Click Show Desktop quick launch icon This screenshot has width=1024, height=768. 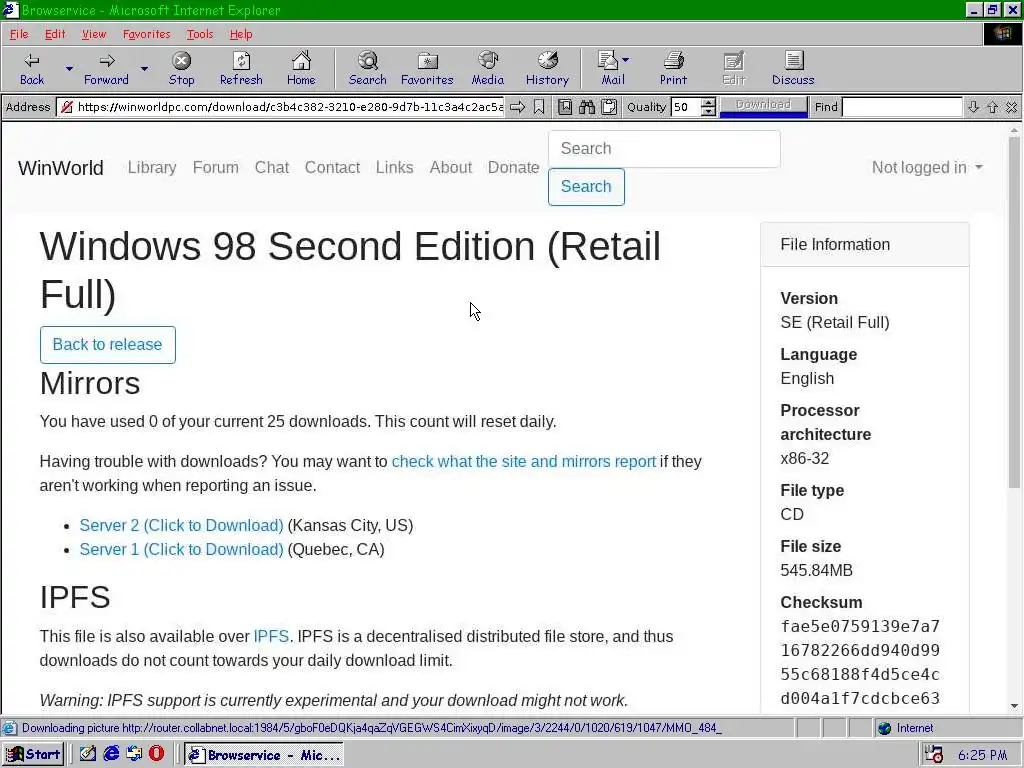pyautogui.click(x=88, y=754)
